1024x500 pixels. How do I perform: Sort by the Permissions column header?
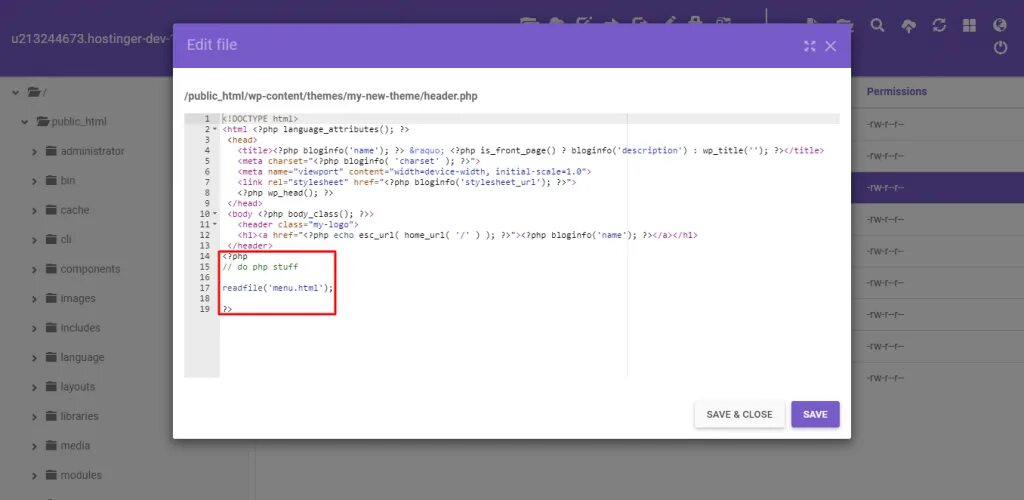897,91
